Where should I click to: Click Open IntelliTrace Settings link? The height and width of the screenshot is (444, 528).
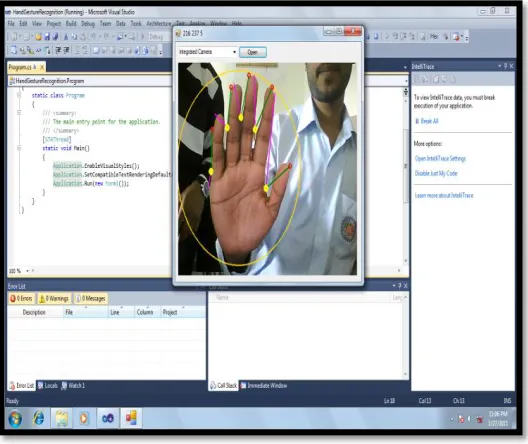pos(440,159)
